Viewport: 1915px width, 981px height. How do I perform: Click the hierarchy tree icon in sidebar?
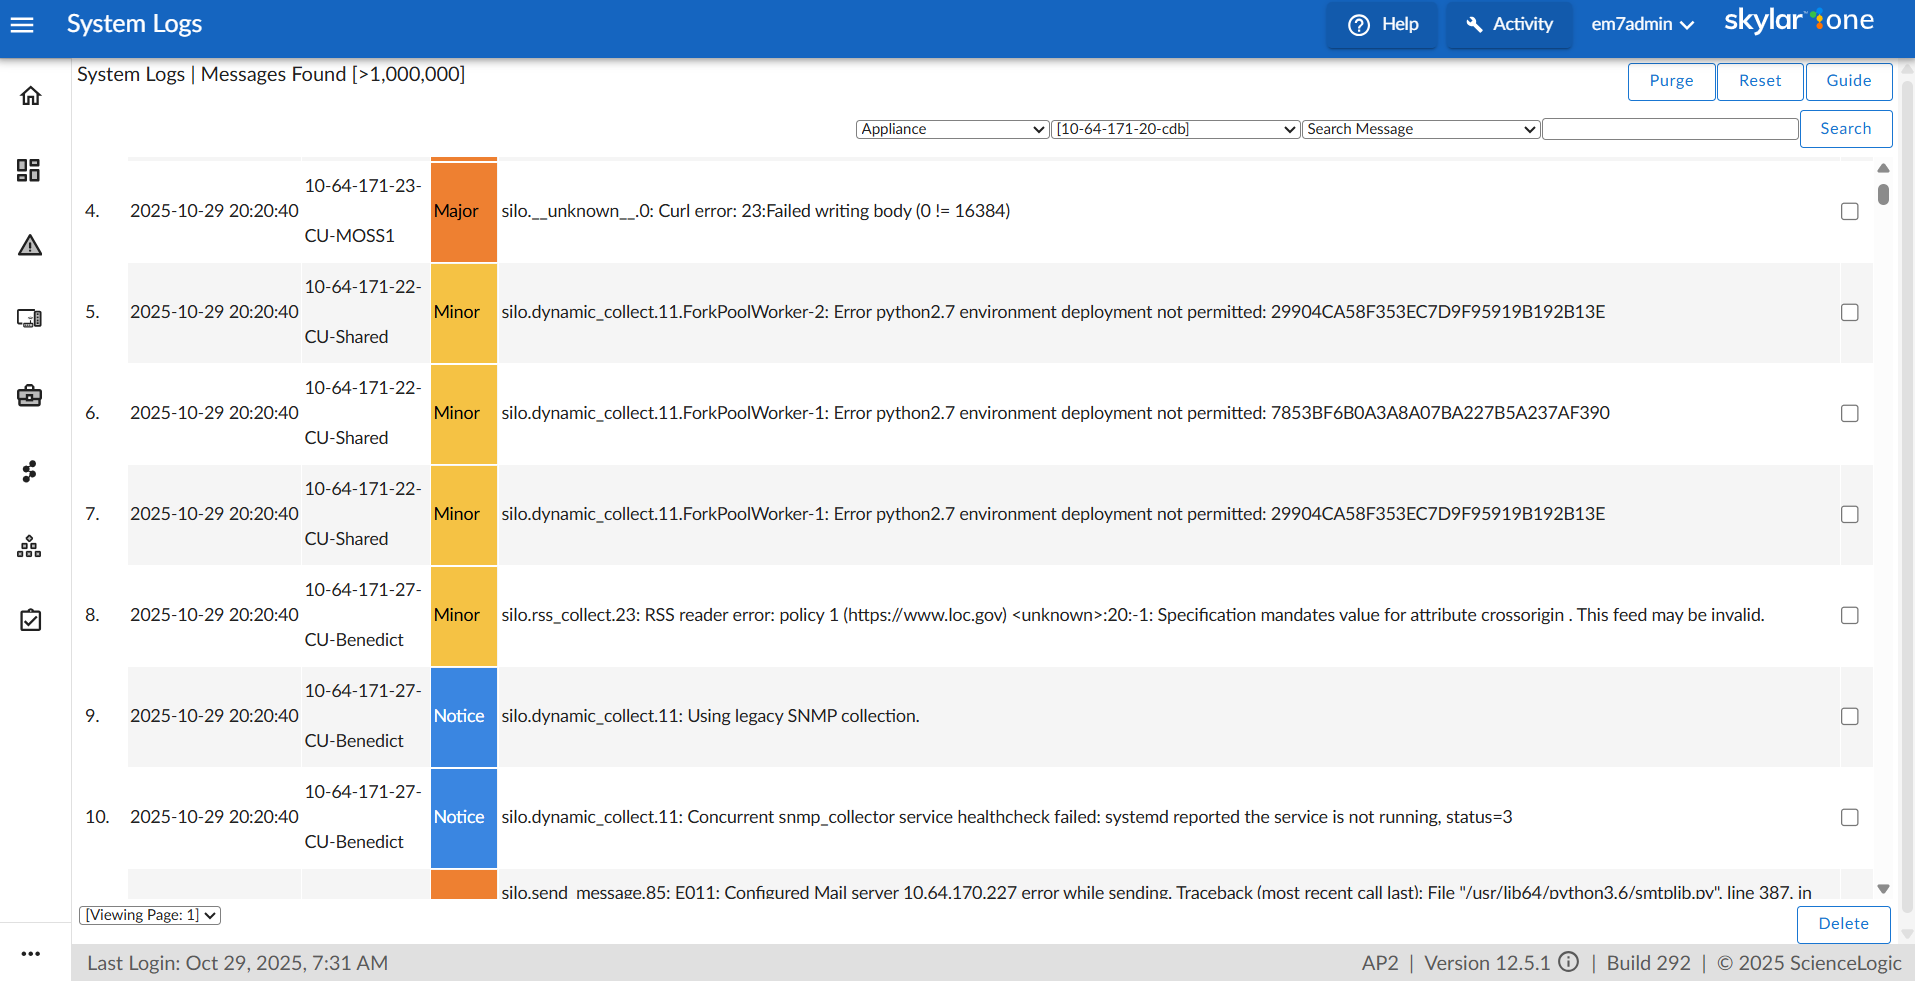tap(29, 547)
